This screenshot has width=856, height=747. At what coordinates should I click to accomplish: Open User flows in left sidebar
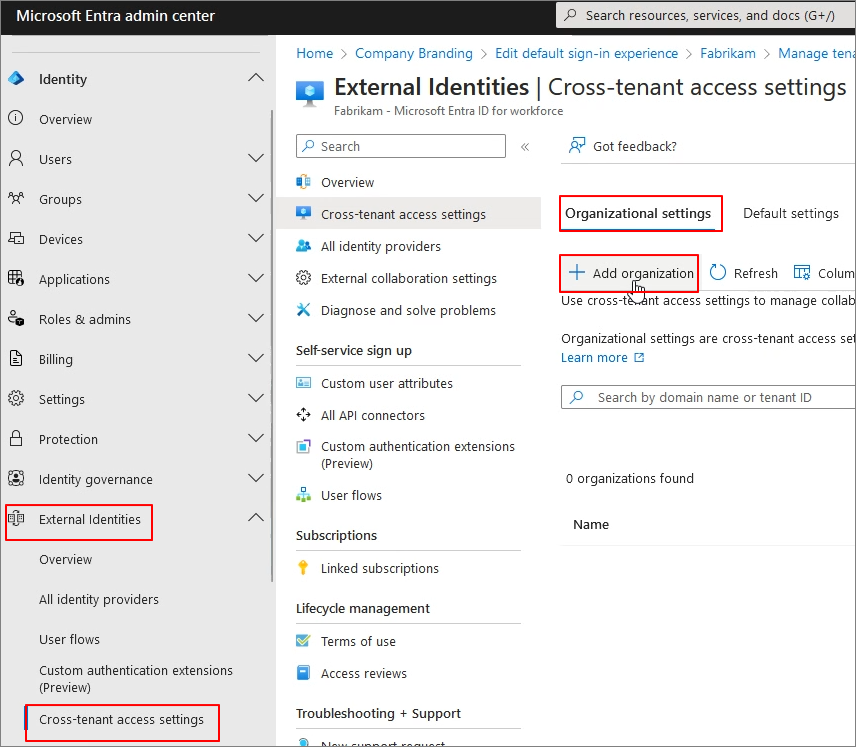69,639
